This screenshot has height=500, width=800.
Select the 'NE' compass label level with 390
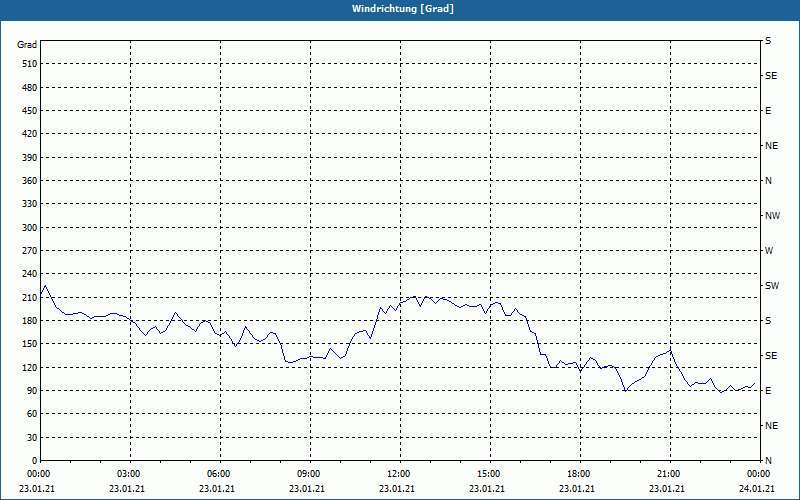click(771, 146)
